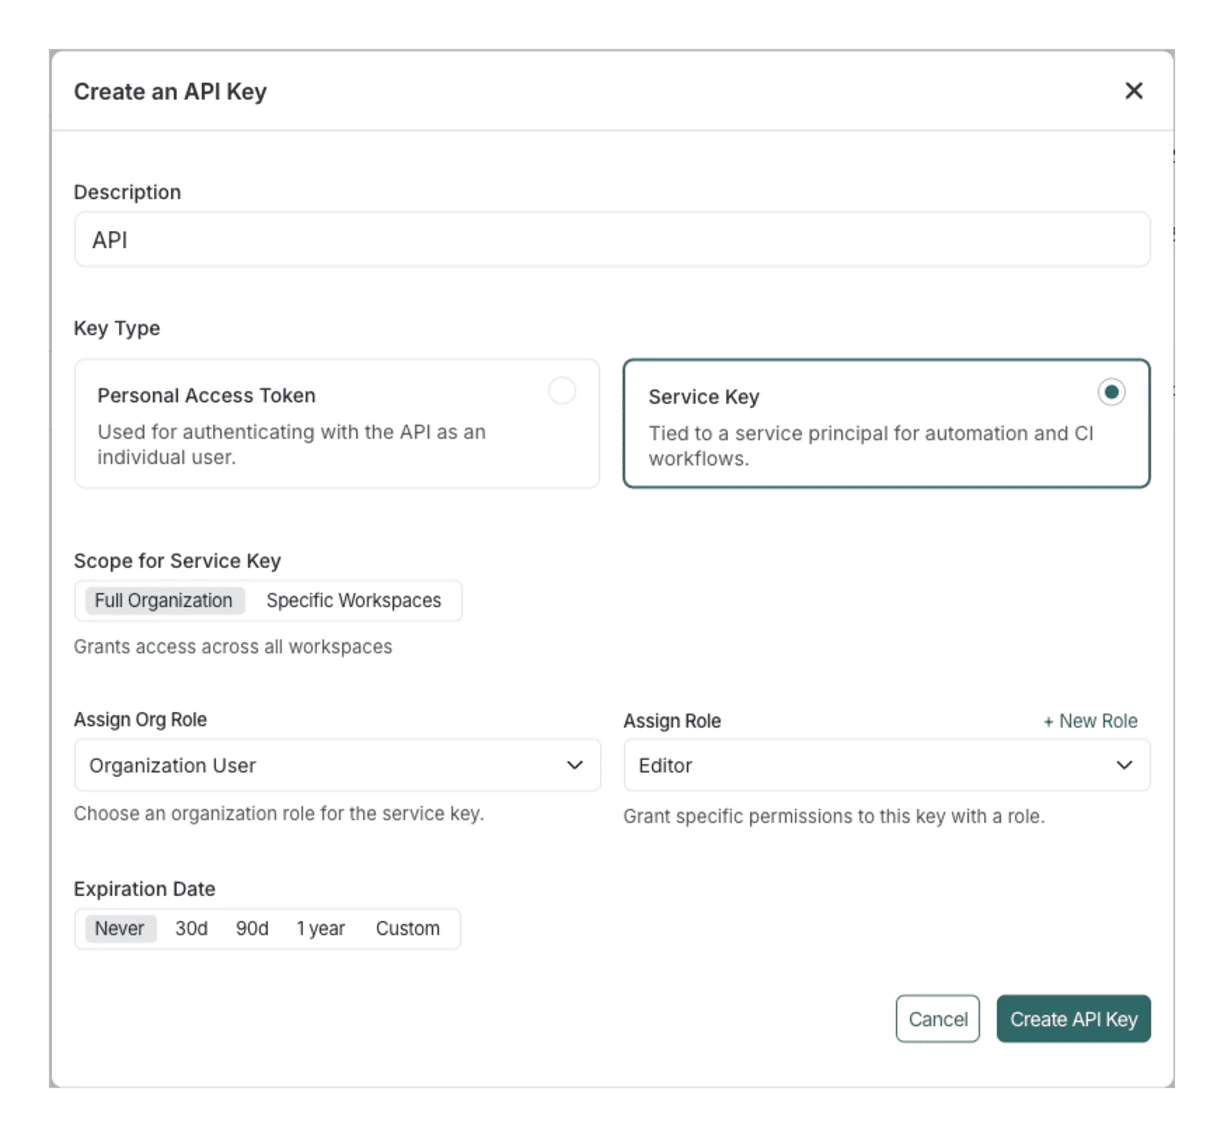1224x1137 pixels.
Task: Click the Cancel button
Action: pos(937,1019)
